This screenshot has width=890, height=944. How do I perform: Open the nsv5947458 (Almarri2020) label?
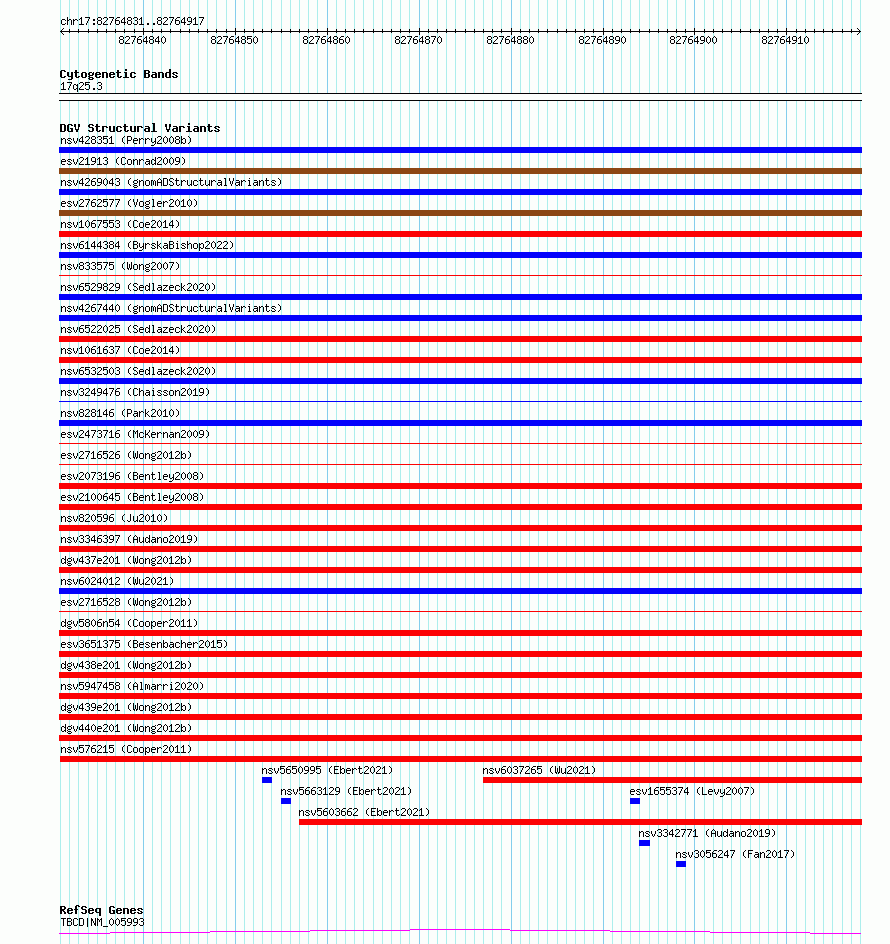click(132, 688)
